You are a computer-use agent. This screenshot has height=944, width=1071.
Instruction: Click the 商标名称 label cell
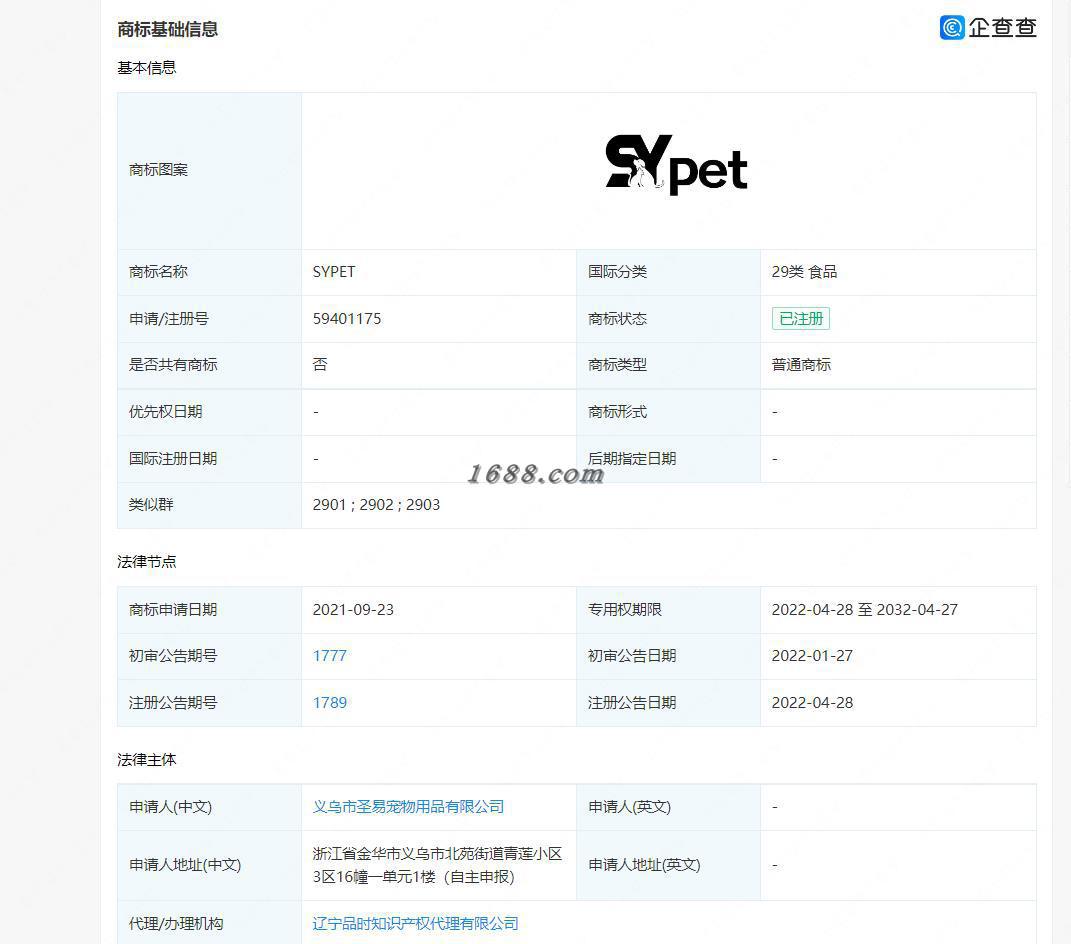[209, 272]
